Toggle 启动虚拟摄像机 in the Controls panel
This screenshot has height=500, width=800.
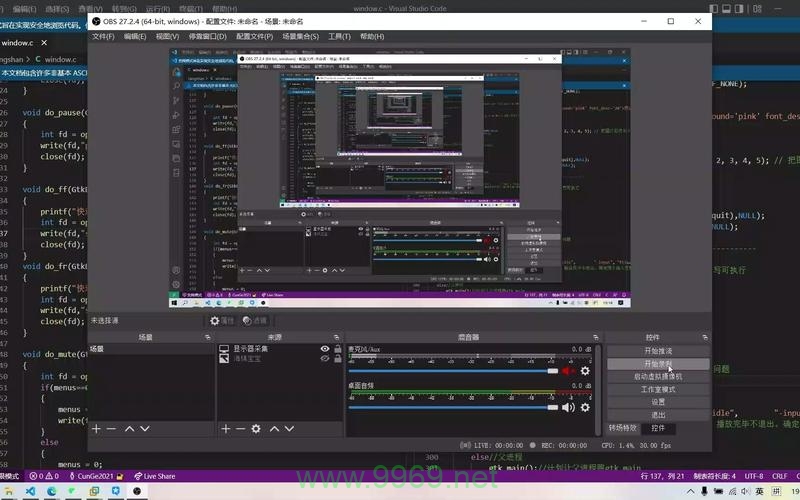(658, 377)
